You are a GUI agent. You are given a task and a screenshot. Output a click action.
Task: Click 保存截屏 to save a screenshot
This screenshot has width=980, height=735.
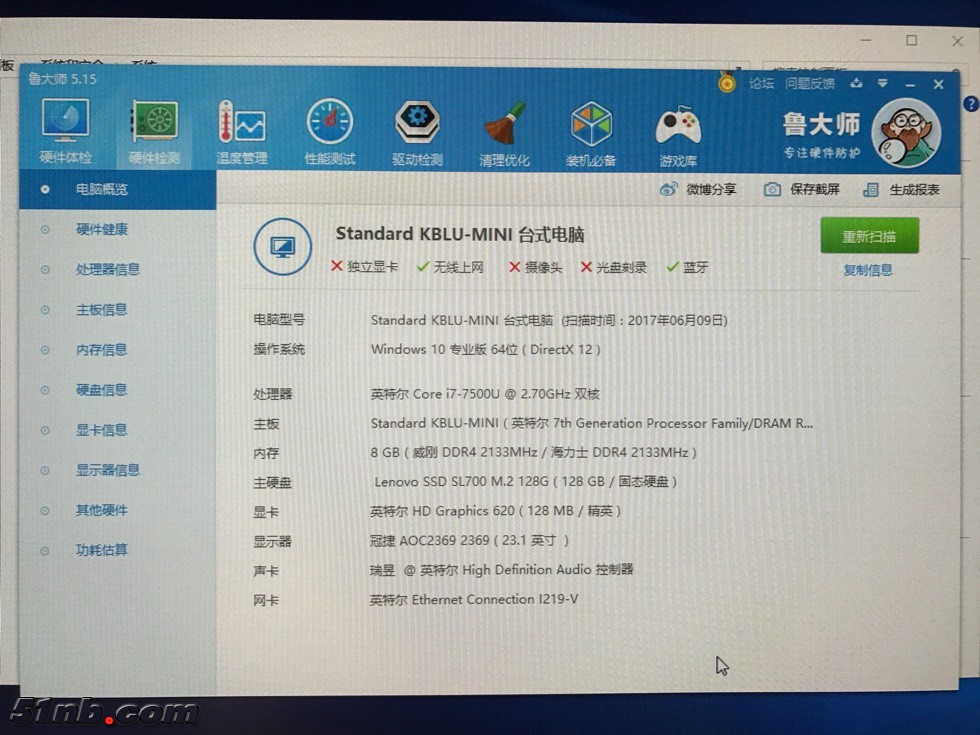click(x=802, y=190)
